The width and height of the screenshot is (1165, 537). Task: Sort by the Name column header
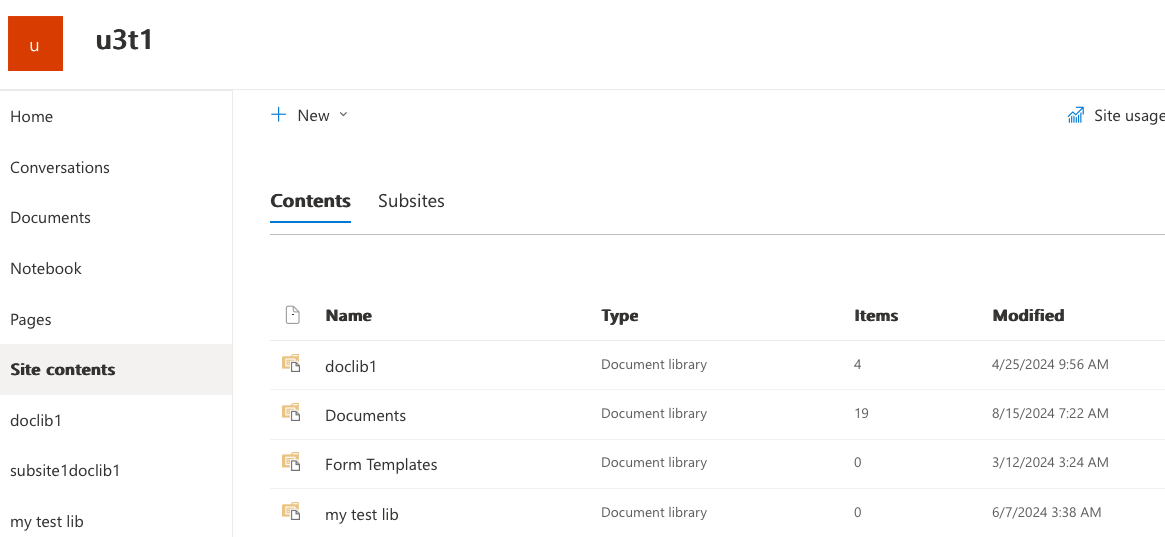coord(348,315)
